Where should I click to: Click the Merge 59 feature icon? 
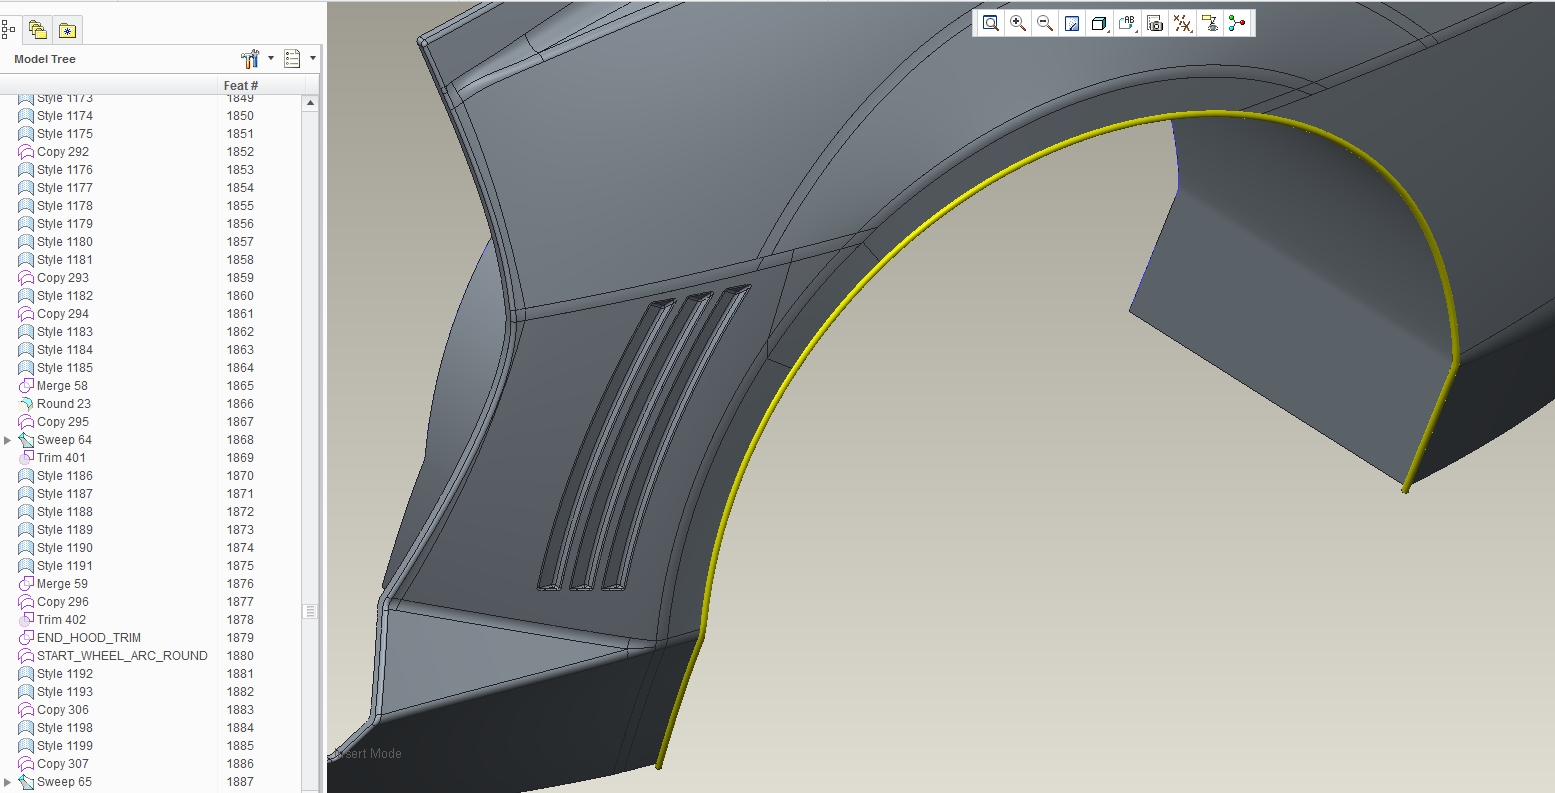[26, 584]
